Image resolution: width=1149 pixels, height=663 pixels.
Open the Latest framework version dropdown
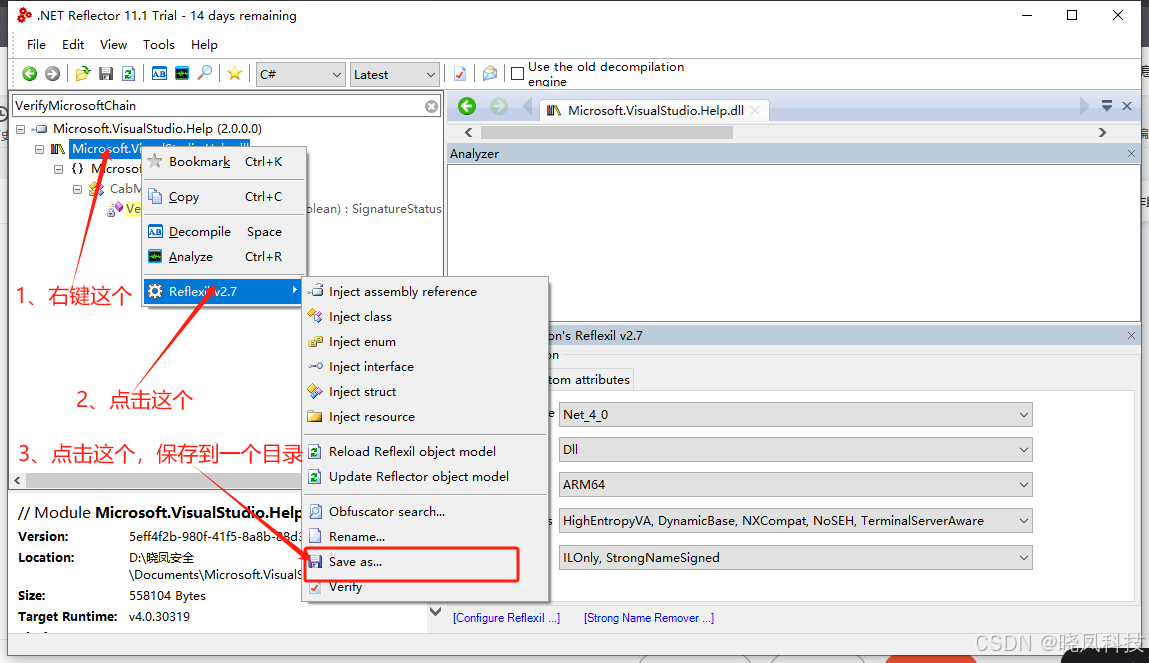point(394,74)
